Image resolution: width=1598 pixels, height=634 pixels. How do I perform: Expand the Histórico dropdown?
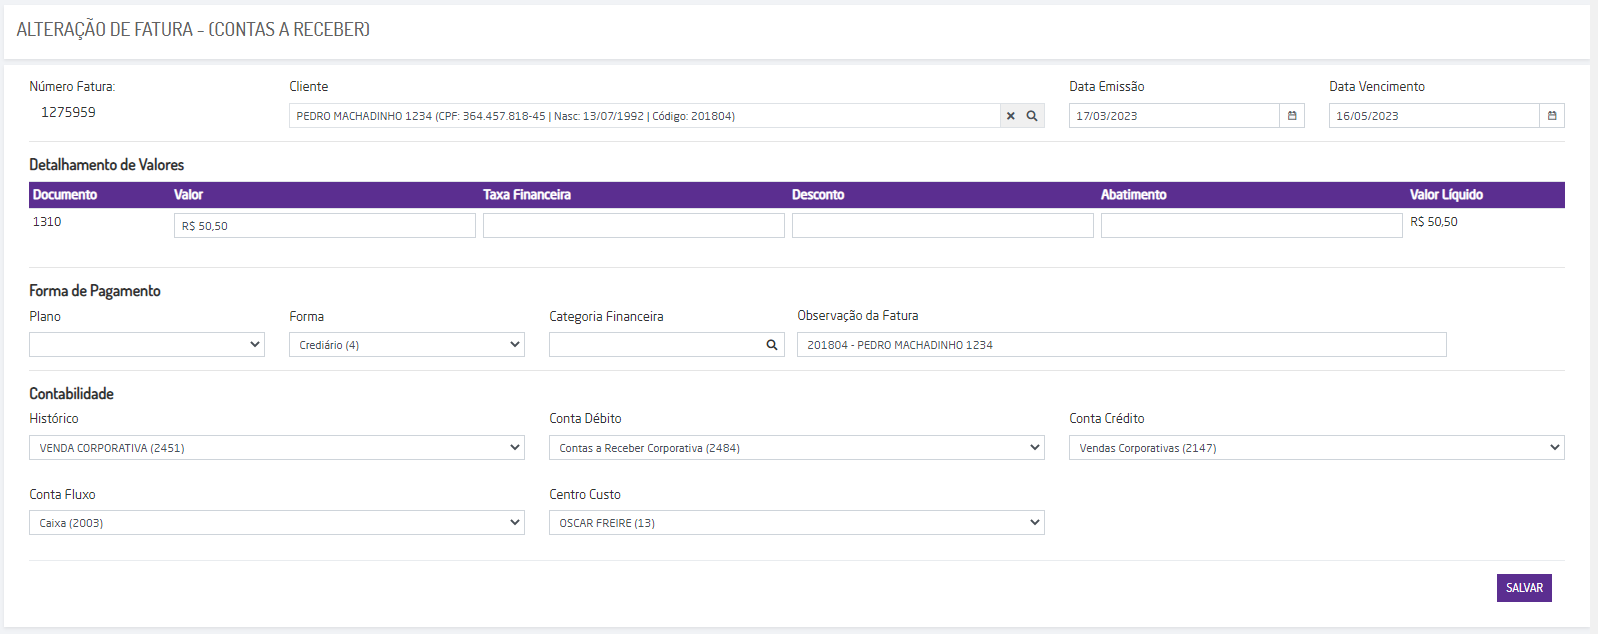coord(277,448)
